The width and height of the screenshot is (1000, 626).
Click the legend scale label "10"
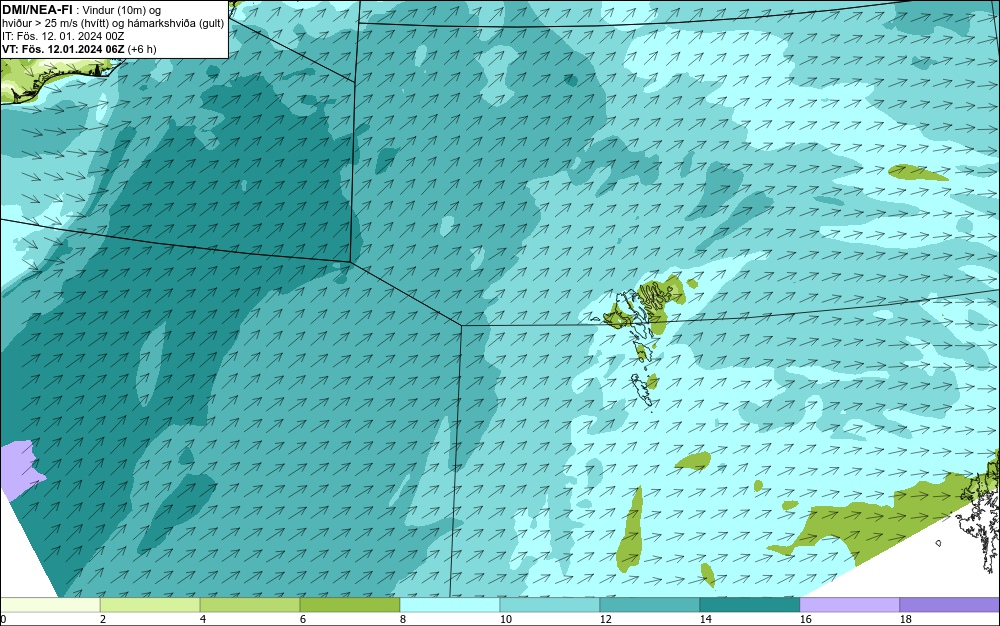(505, 619)
